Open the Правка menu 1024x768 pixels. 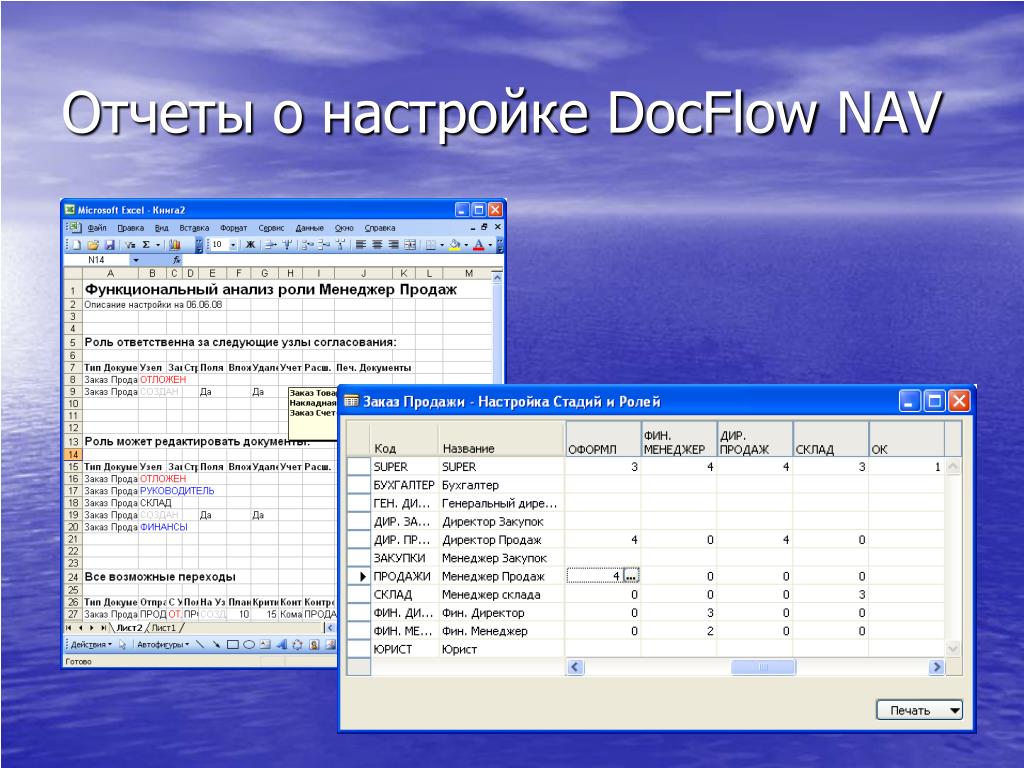coord(131,228)
